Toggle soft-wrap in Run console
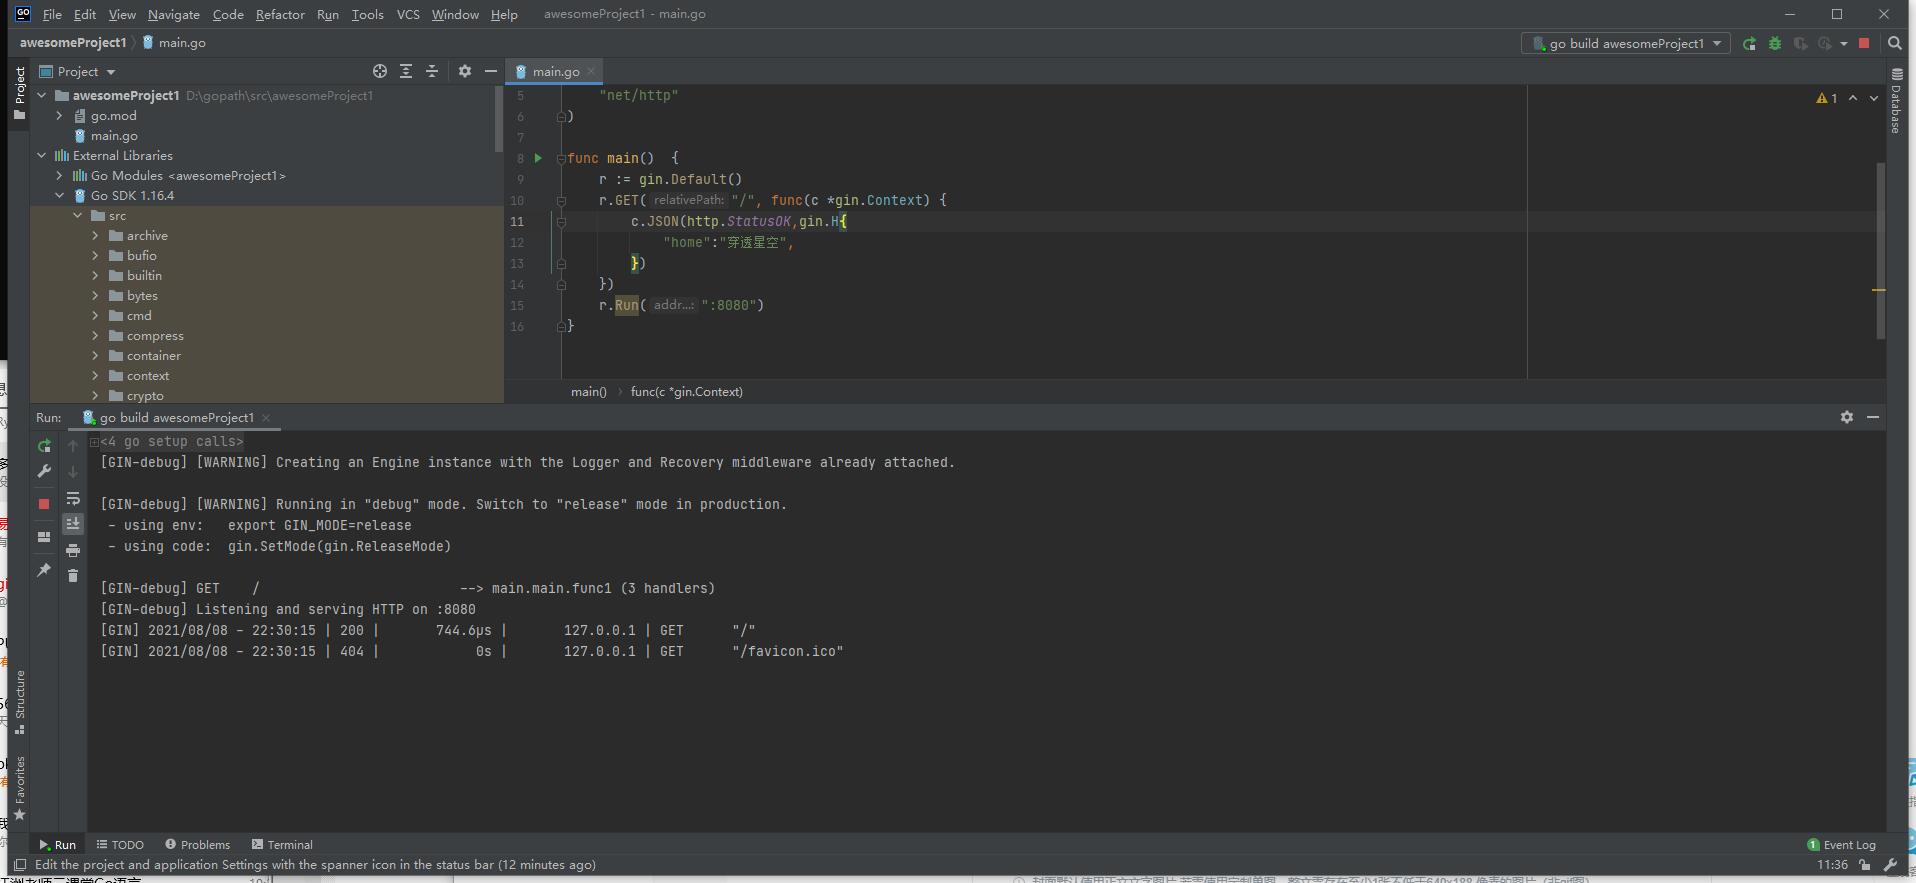This screenshot has width=1916, height=883. 73,498
